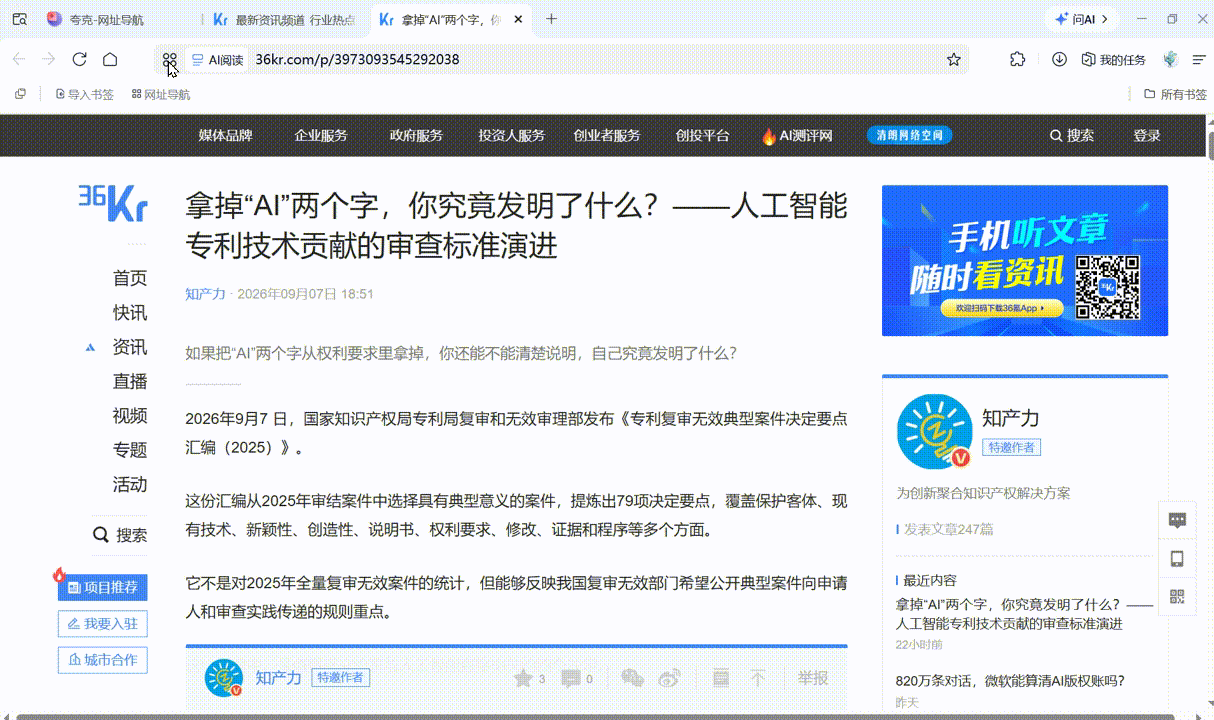Switch to the 最新资讯频道 行业热点 tab
The width and height of the screenshot is (1214, 720).
click(285, 19)
